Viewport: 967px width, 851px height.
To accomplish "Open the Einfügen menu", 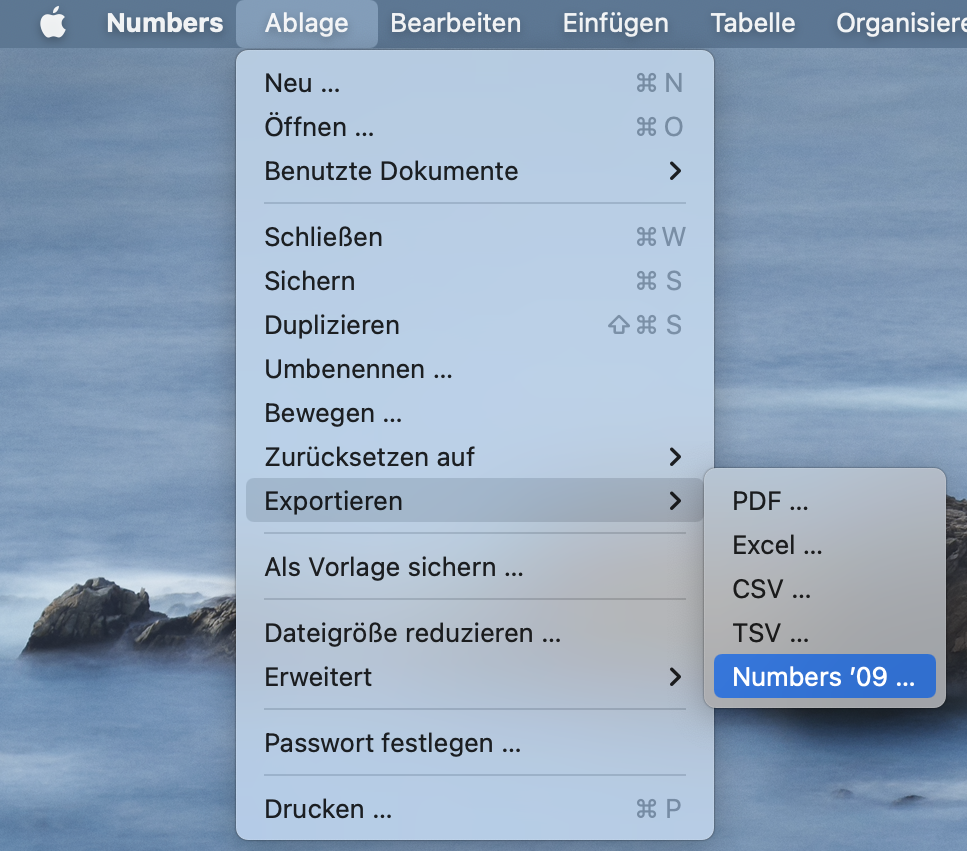I will tap(615, 23).
